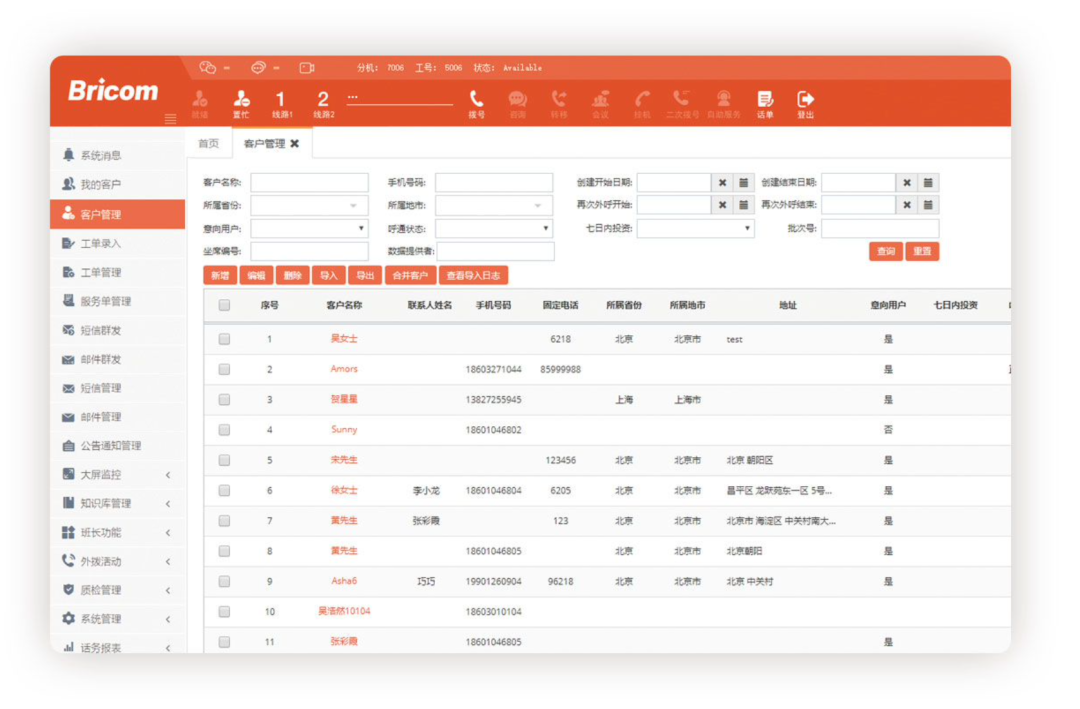The width and height of the screenshot is (1080, 709).
Task: Click the 拨号 dial phone icon
Action: (x=476, y=101)
